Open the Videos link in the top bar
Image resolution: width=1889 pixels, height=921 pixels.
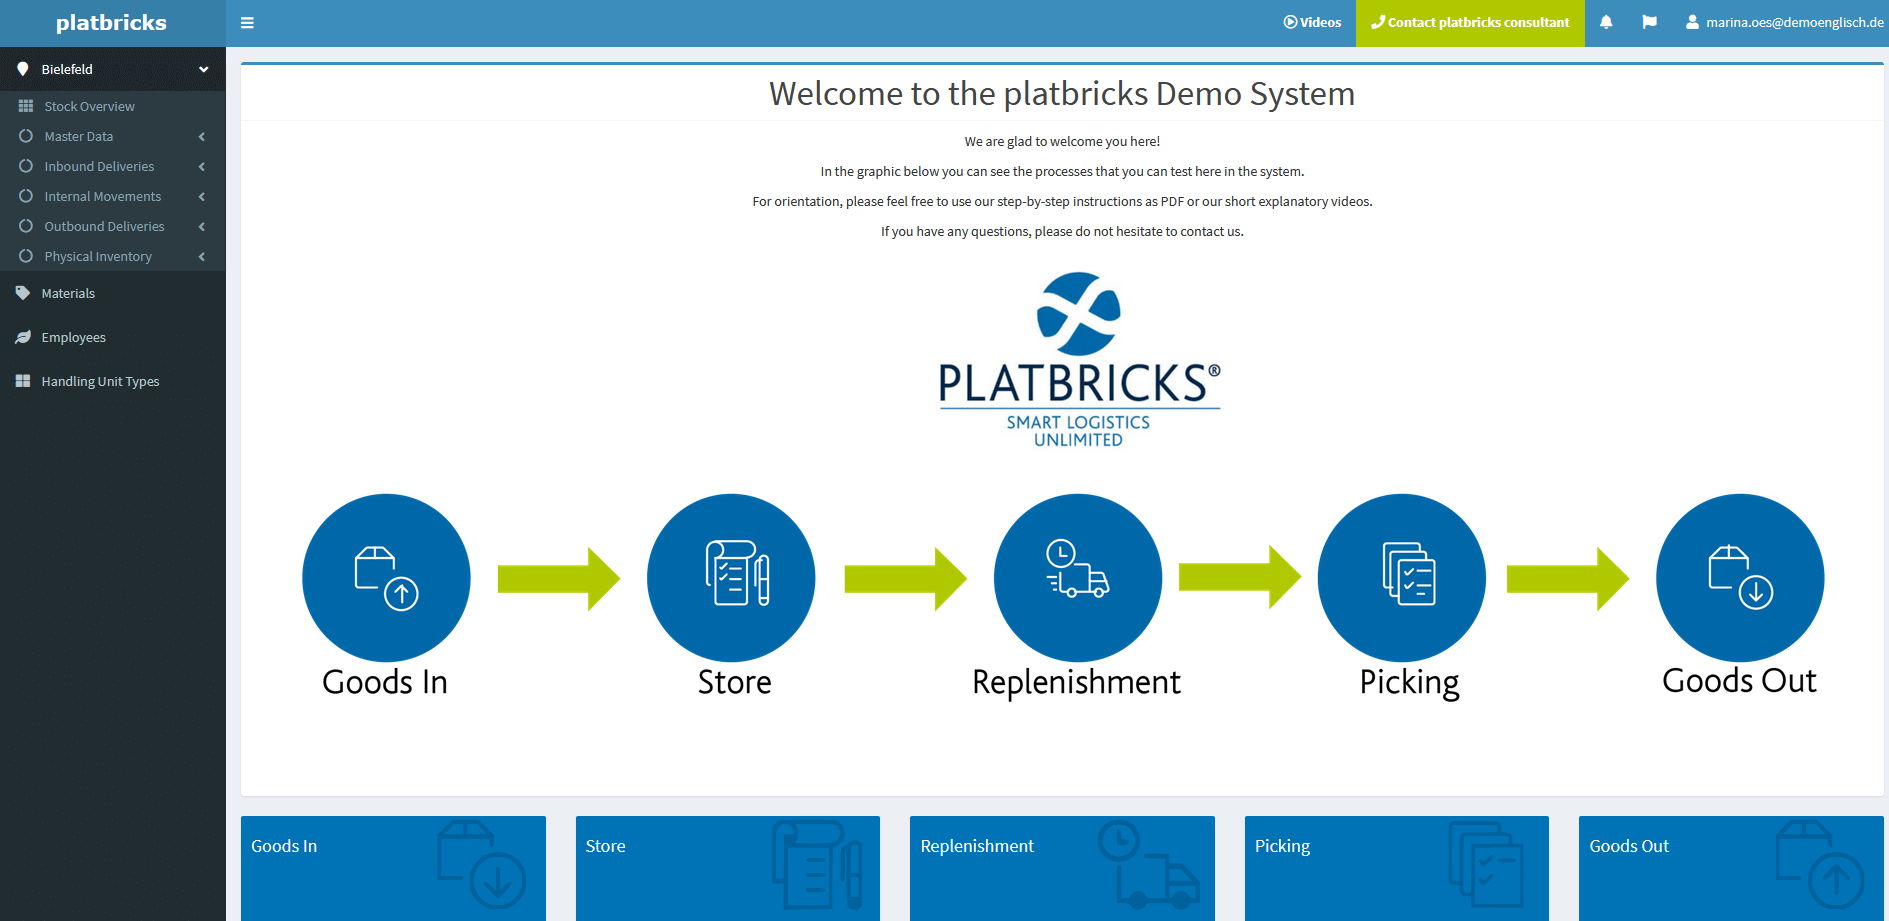[1313, 22]
